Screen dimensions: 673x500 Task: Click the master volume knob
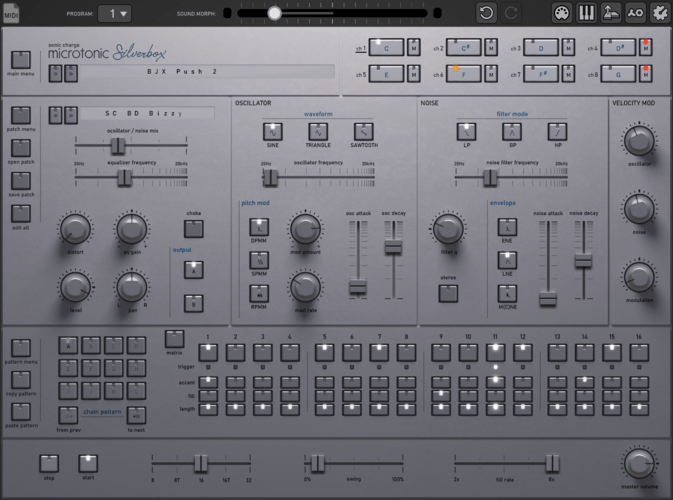(639, 464)
